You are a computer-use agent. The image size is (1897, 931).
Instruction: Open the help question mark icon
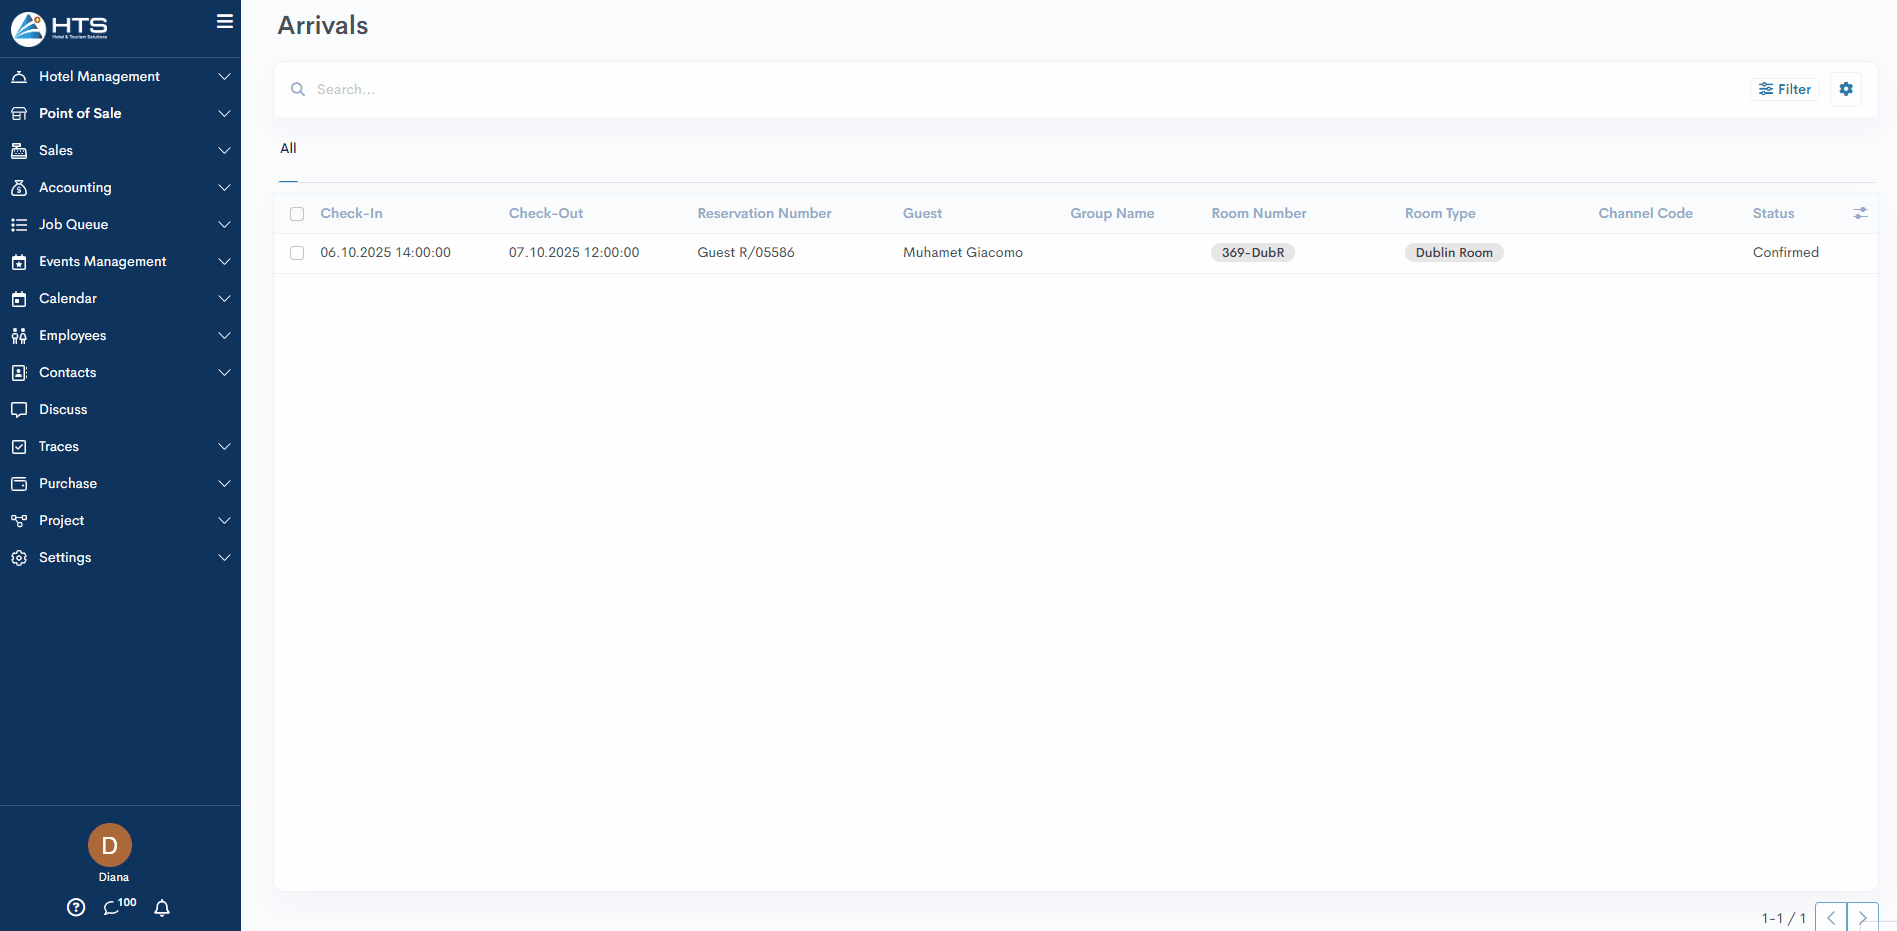pyautogui.click(x=76, y=907)
